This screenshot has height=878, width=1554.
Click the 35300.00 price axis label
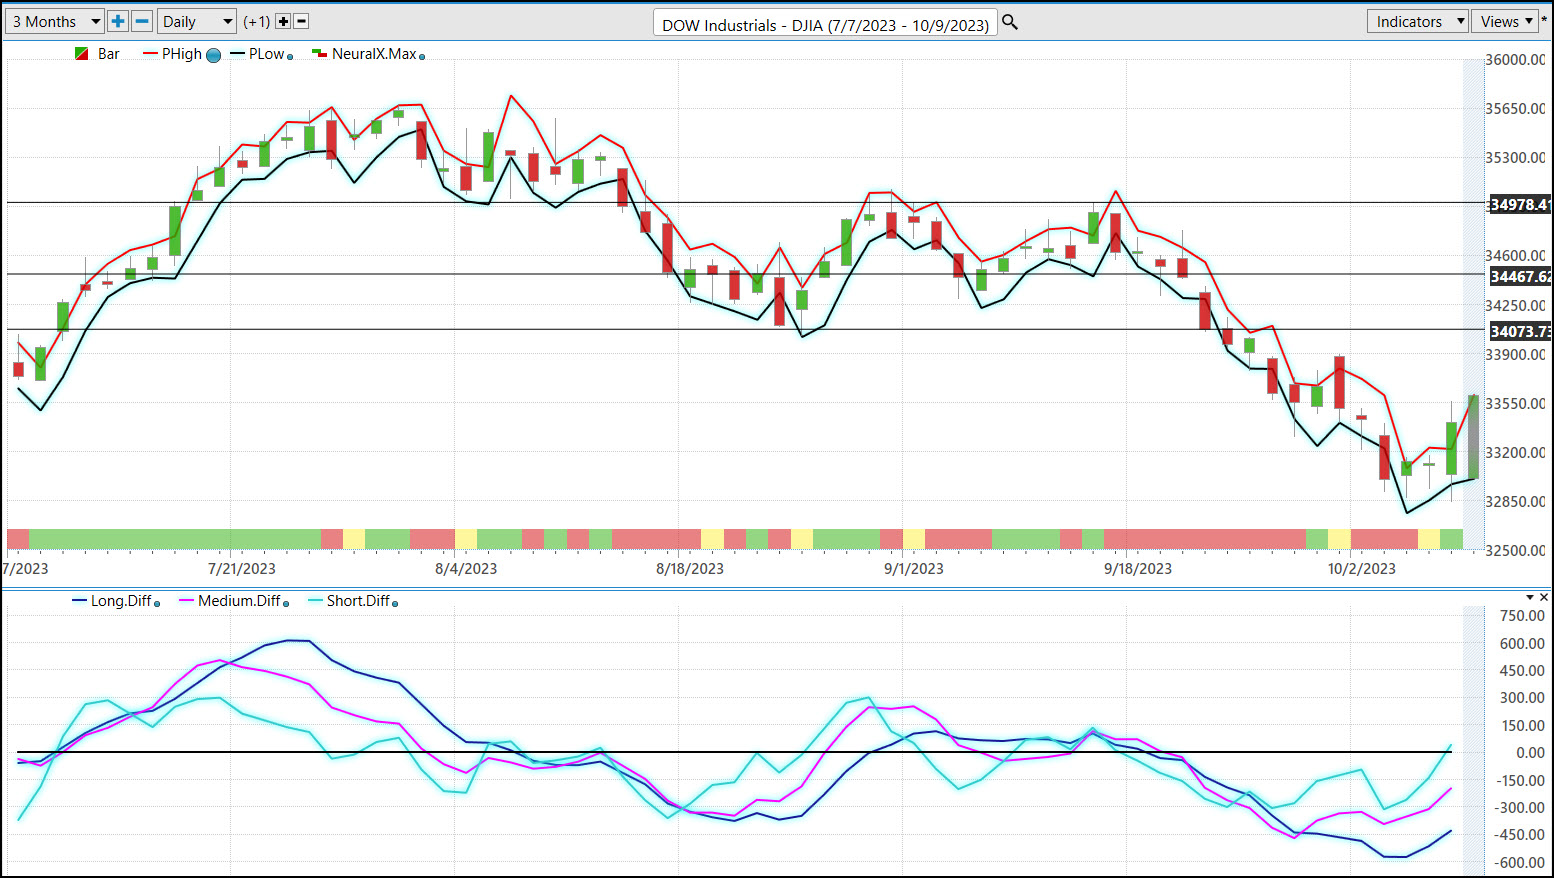[1516, 158]
